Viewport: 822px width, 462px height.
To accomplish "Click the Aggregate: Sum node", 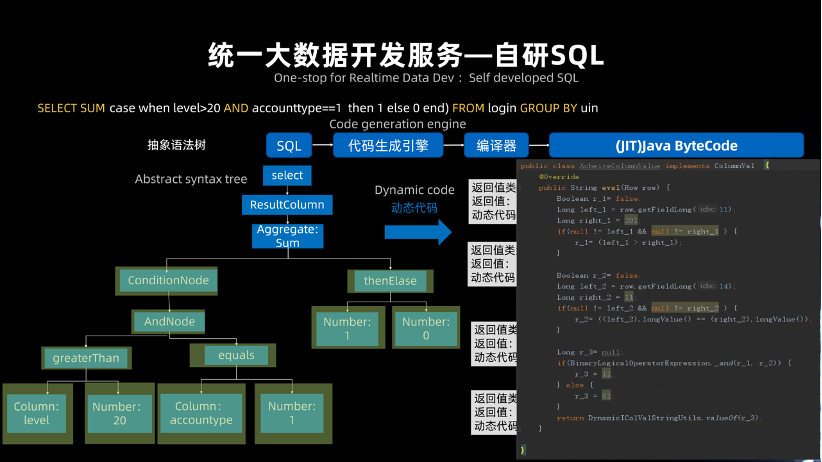I will pyautogui.click(x=287, y=236).
